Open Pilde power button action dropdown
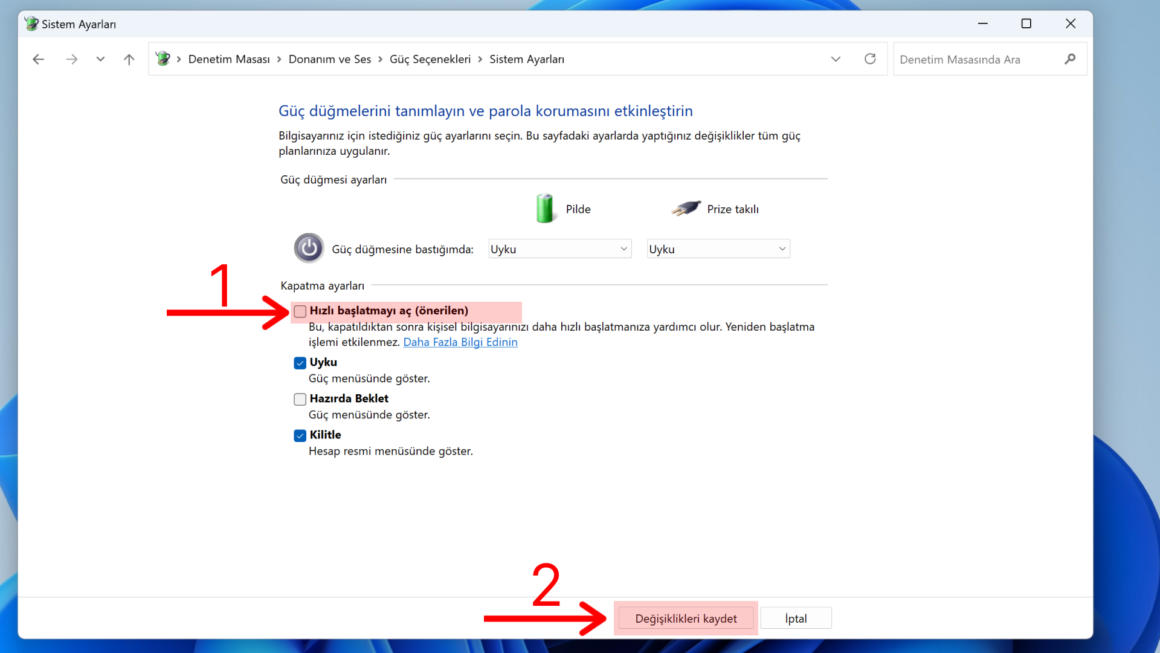The image size is (1160, 653). click(x=559, y=249)
